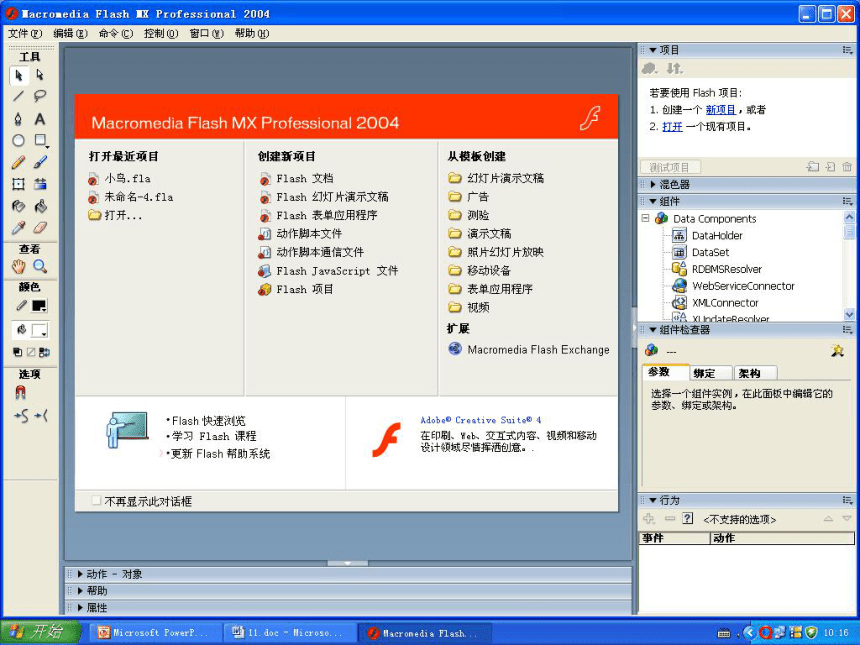
Task: Check the 不再显示此对话框 checkbox
Action: [x=97, y=501]
